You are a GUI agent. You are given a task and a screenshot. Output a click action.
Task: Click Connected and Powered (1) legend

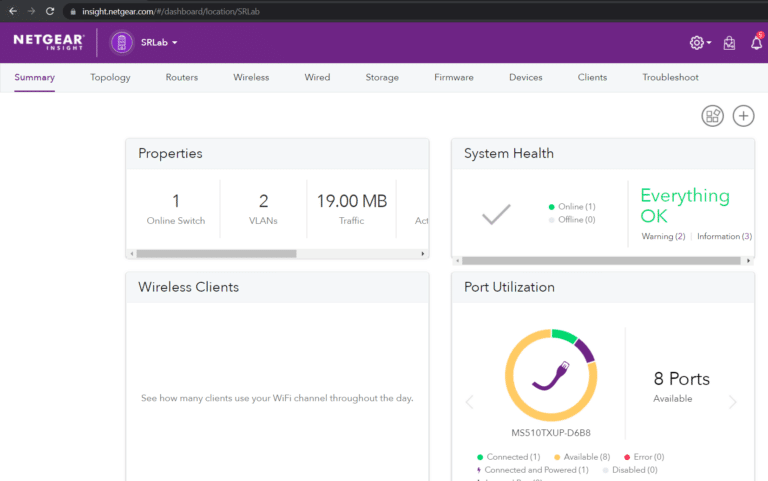coord(532,470)
